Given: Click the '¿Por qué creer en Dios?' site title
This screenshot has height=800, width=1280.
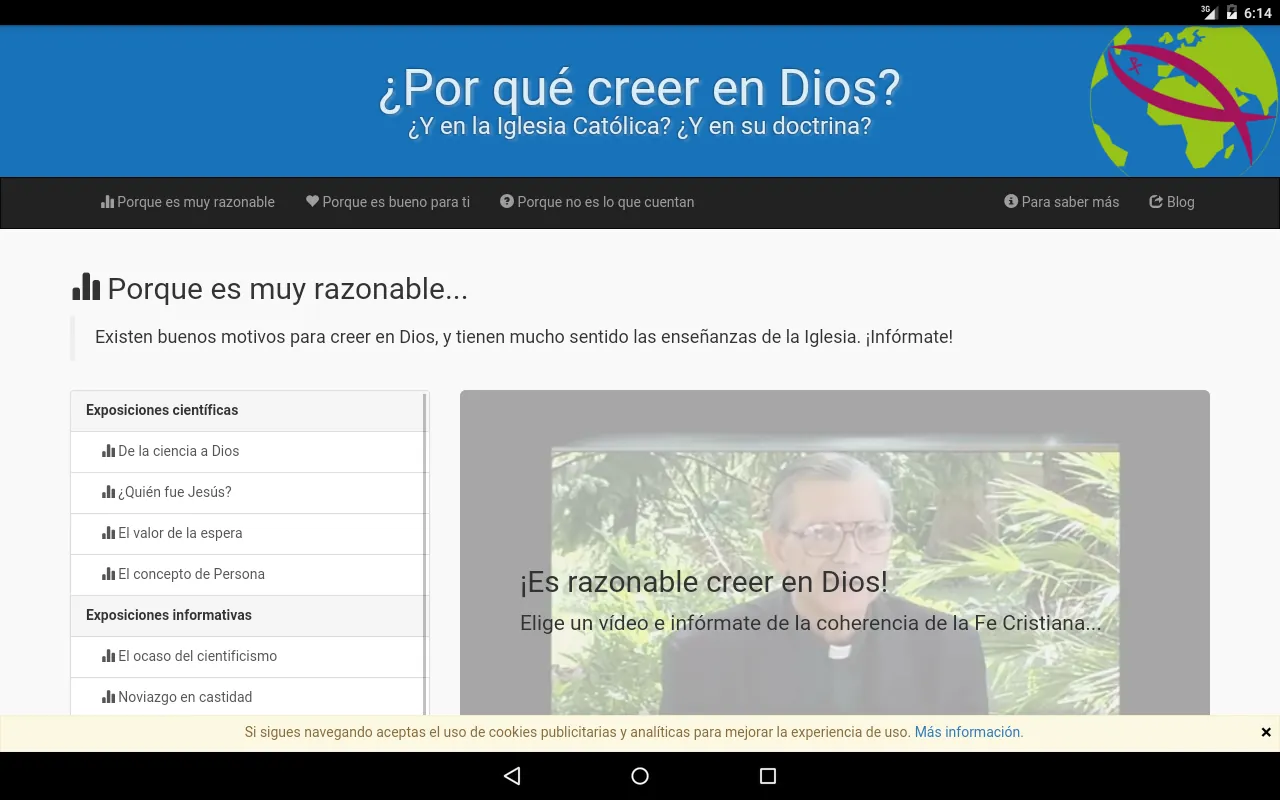Looking at the screenshot, I should coord(640,88).
